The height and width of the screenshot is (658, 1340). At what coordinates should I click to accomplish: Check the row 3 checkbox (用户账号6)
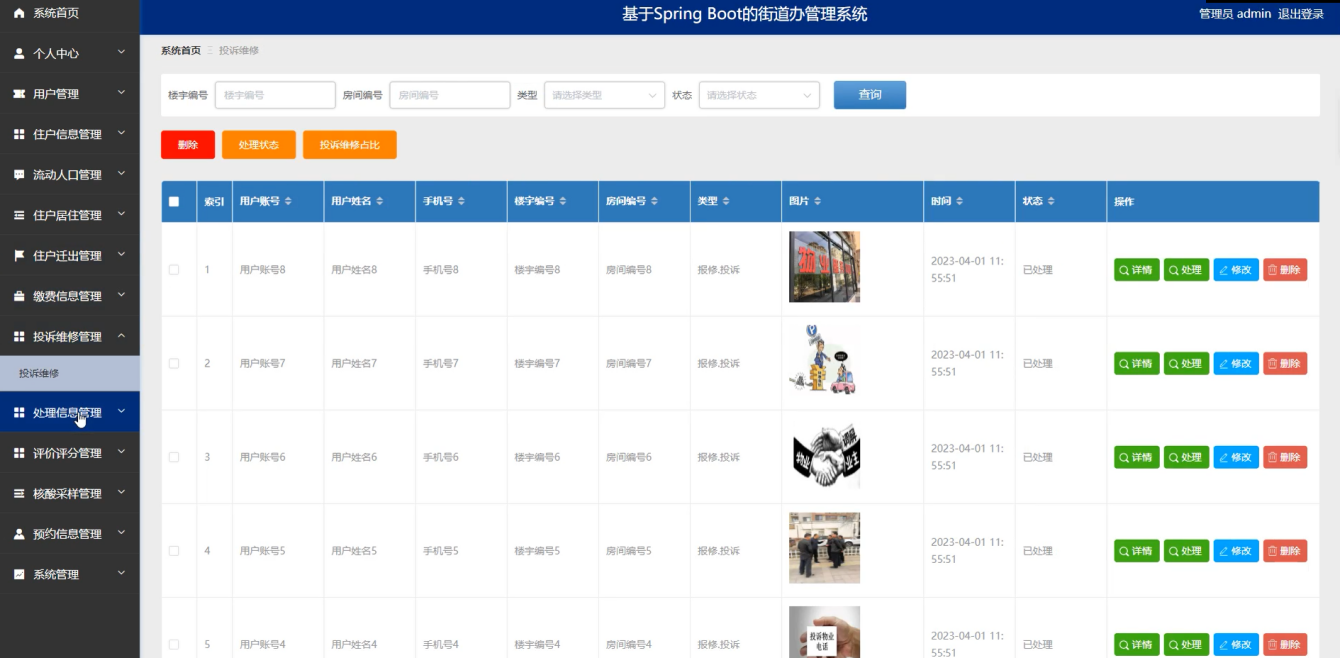coord(174,457)
